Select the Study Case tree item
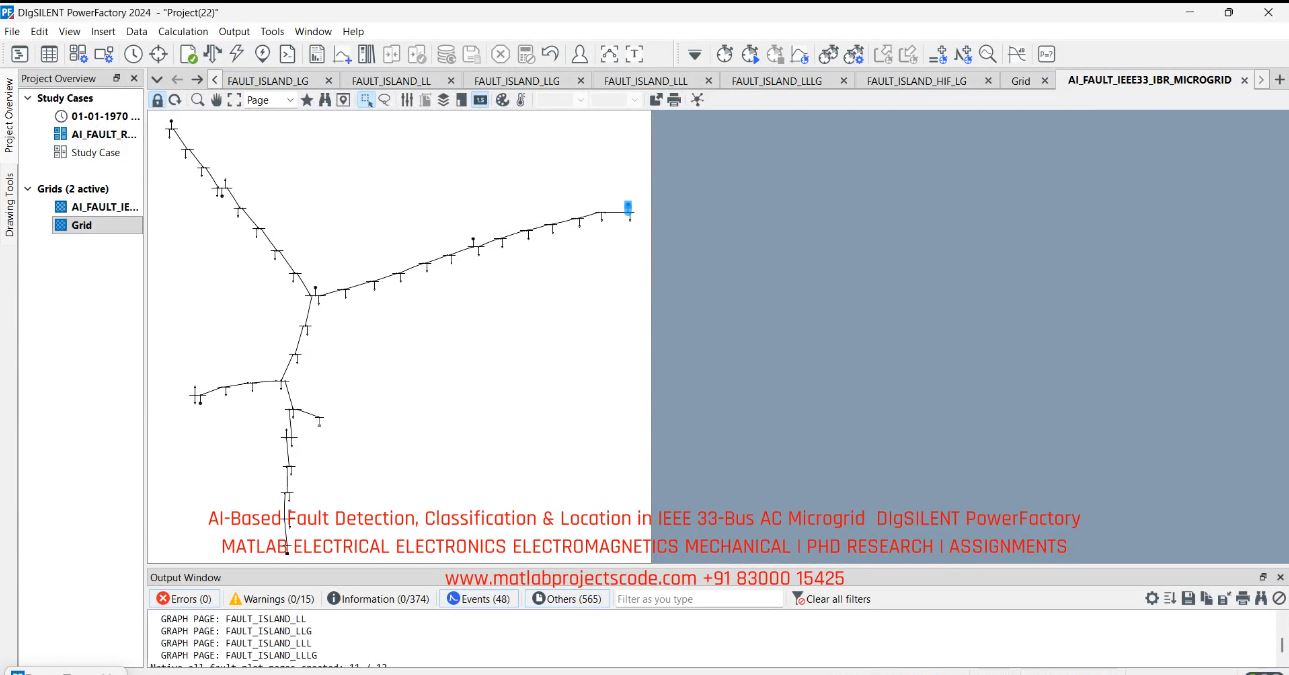1289x675 pixels. pyautogui.click(x=95, y=152)
